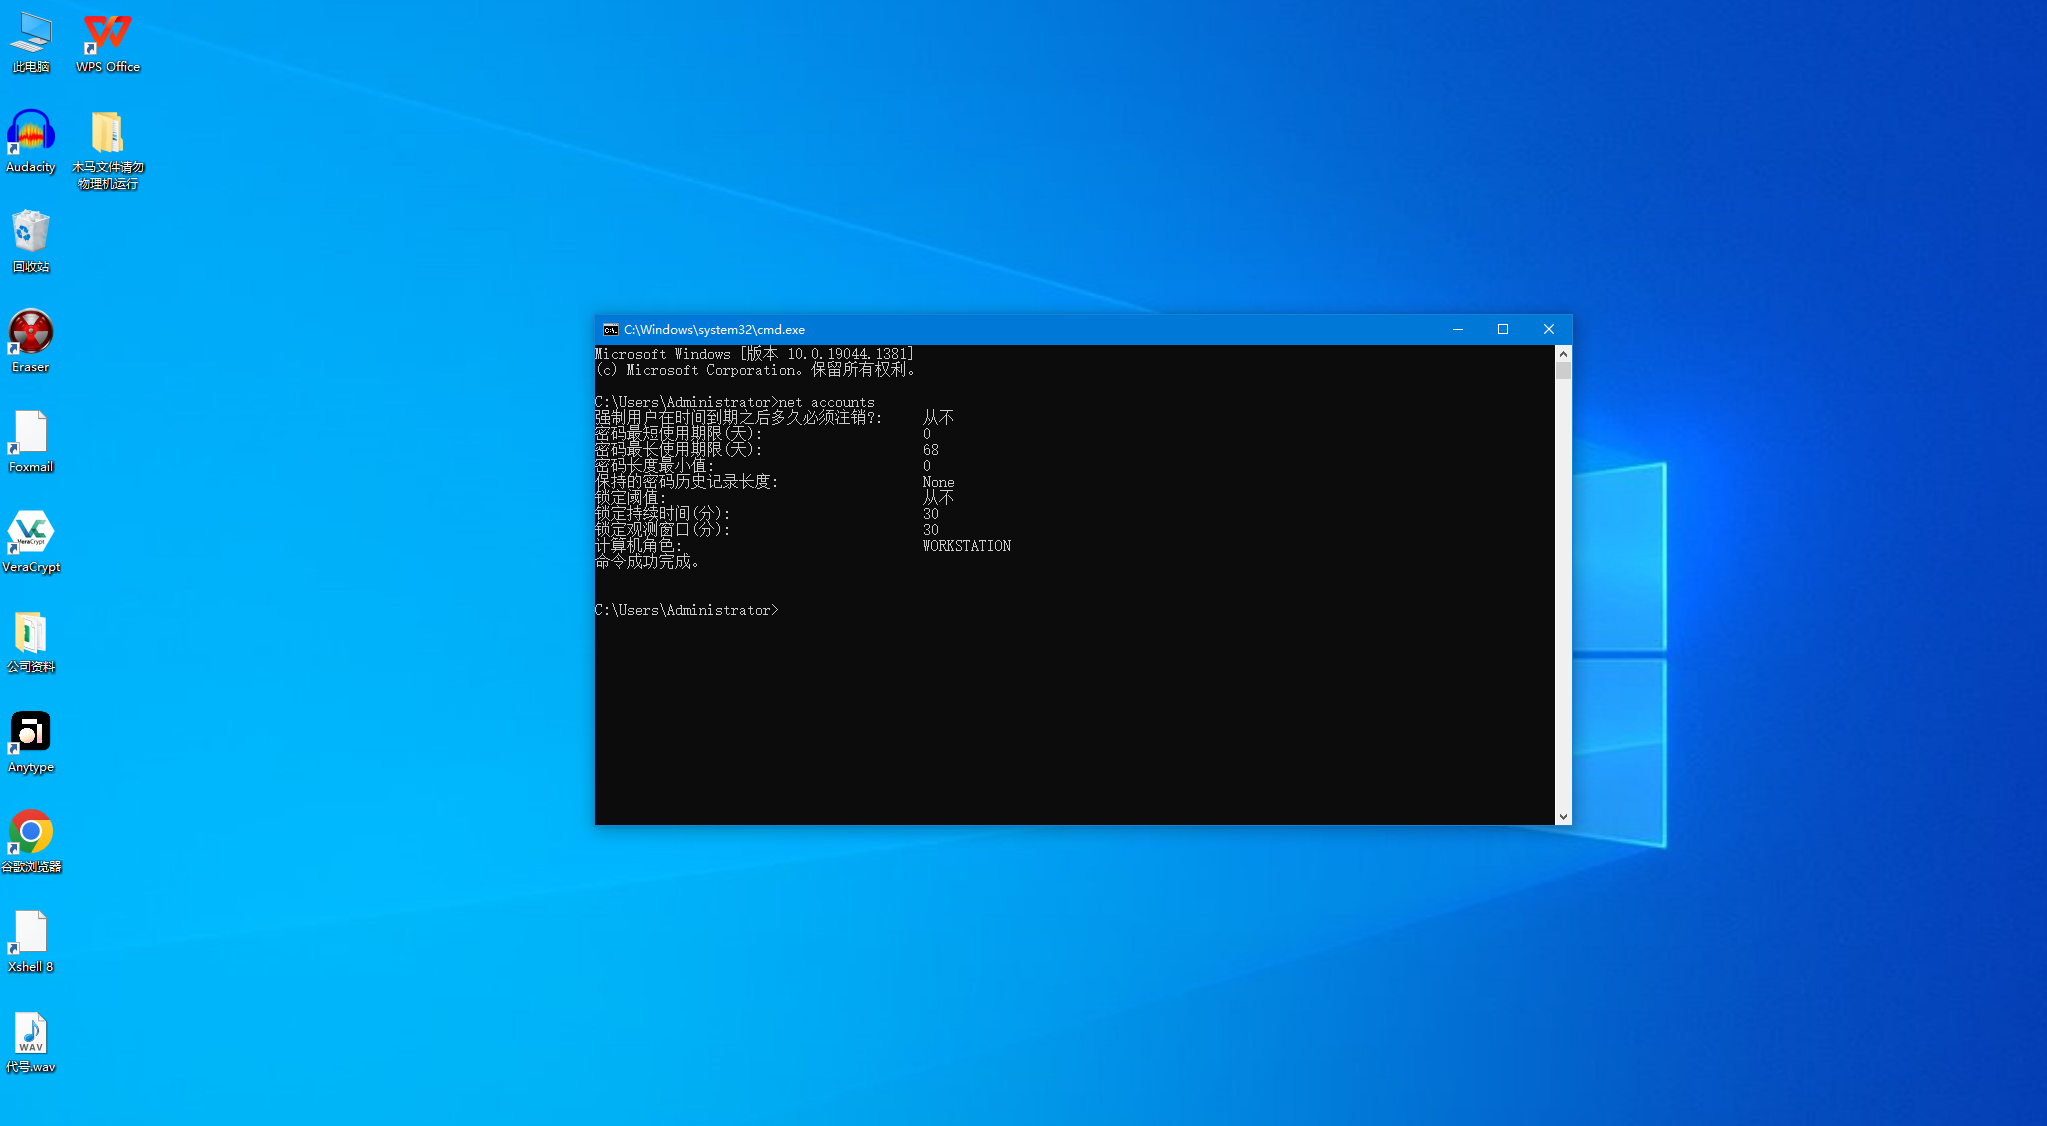The height and width of the screenshot is (1126, 2047).
Task: Select the 谷歌浏览器 Chrome shortcut
Action: click(x=30, y=841)
